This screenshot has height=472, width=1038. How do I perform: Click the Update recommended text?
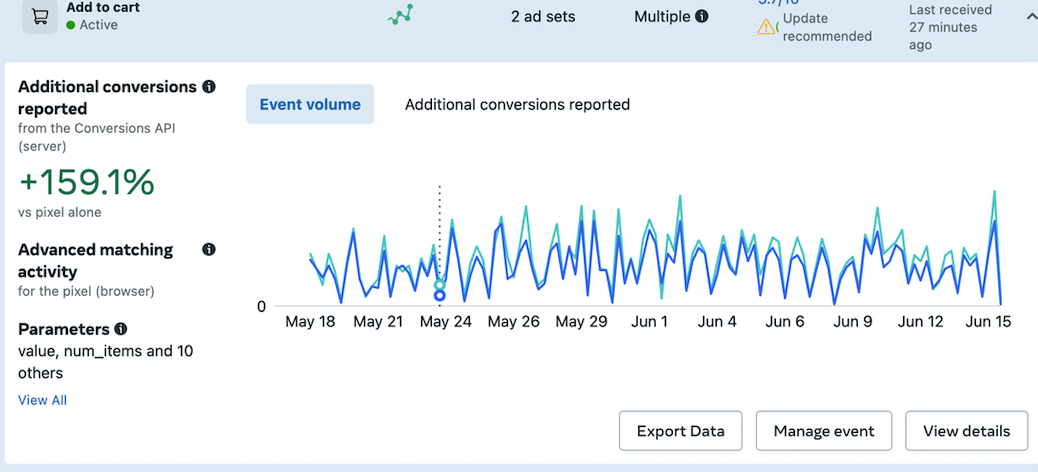(x=827, y=26)
